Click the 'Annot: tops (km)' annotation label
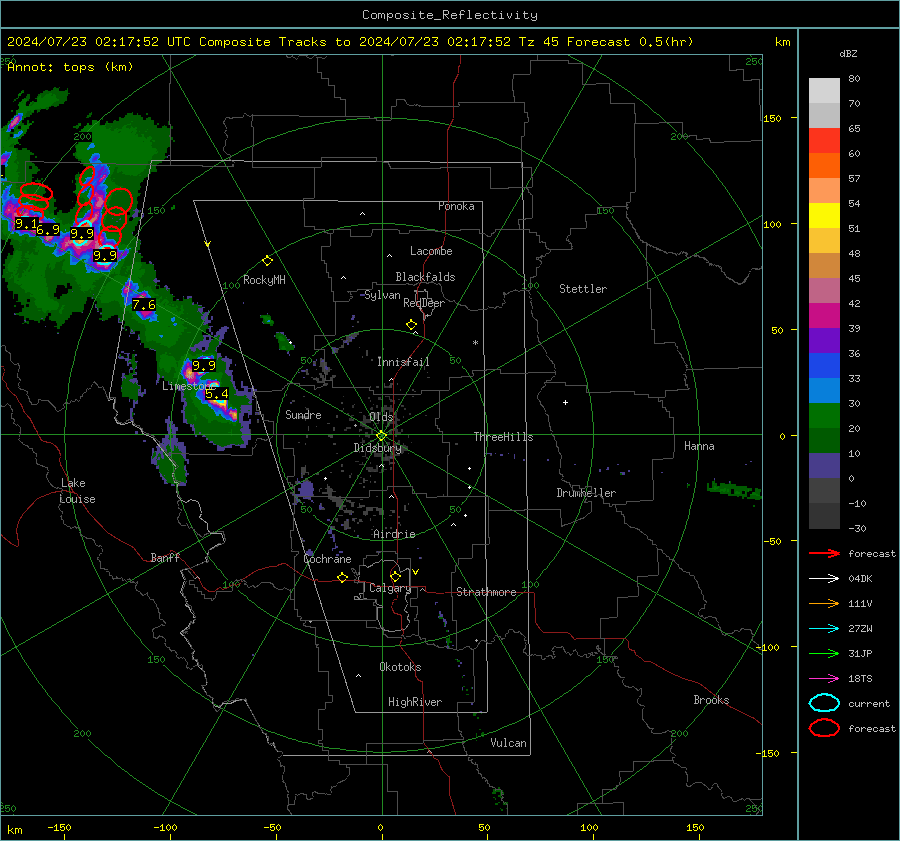Screen dimensions: 900x841 [x=70, y=67]
